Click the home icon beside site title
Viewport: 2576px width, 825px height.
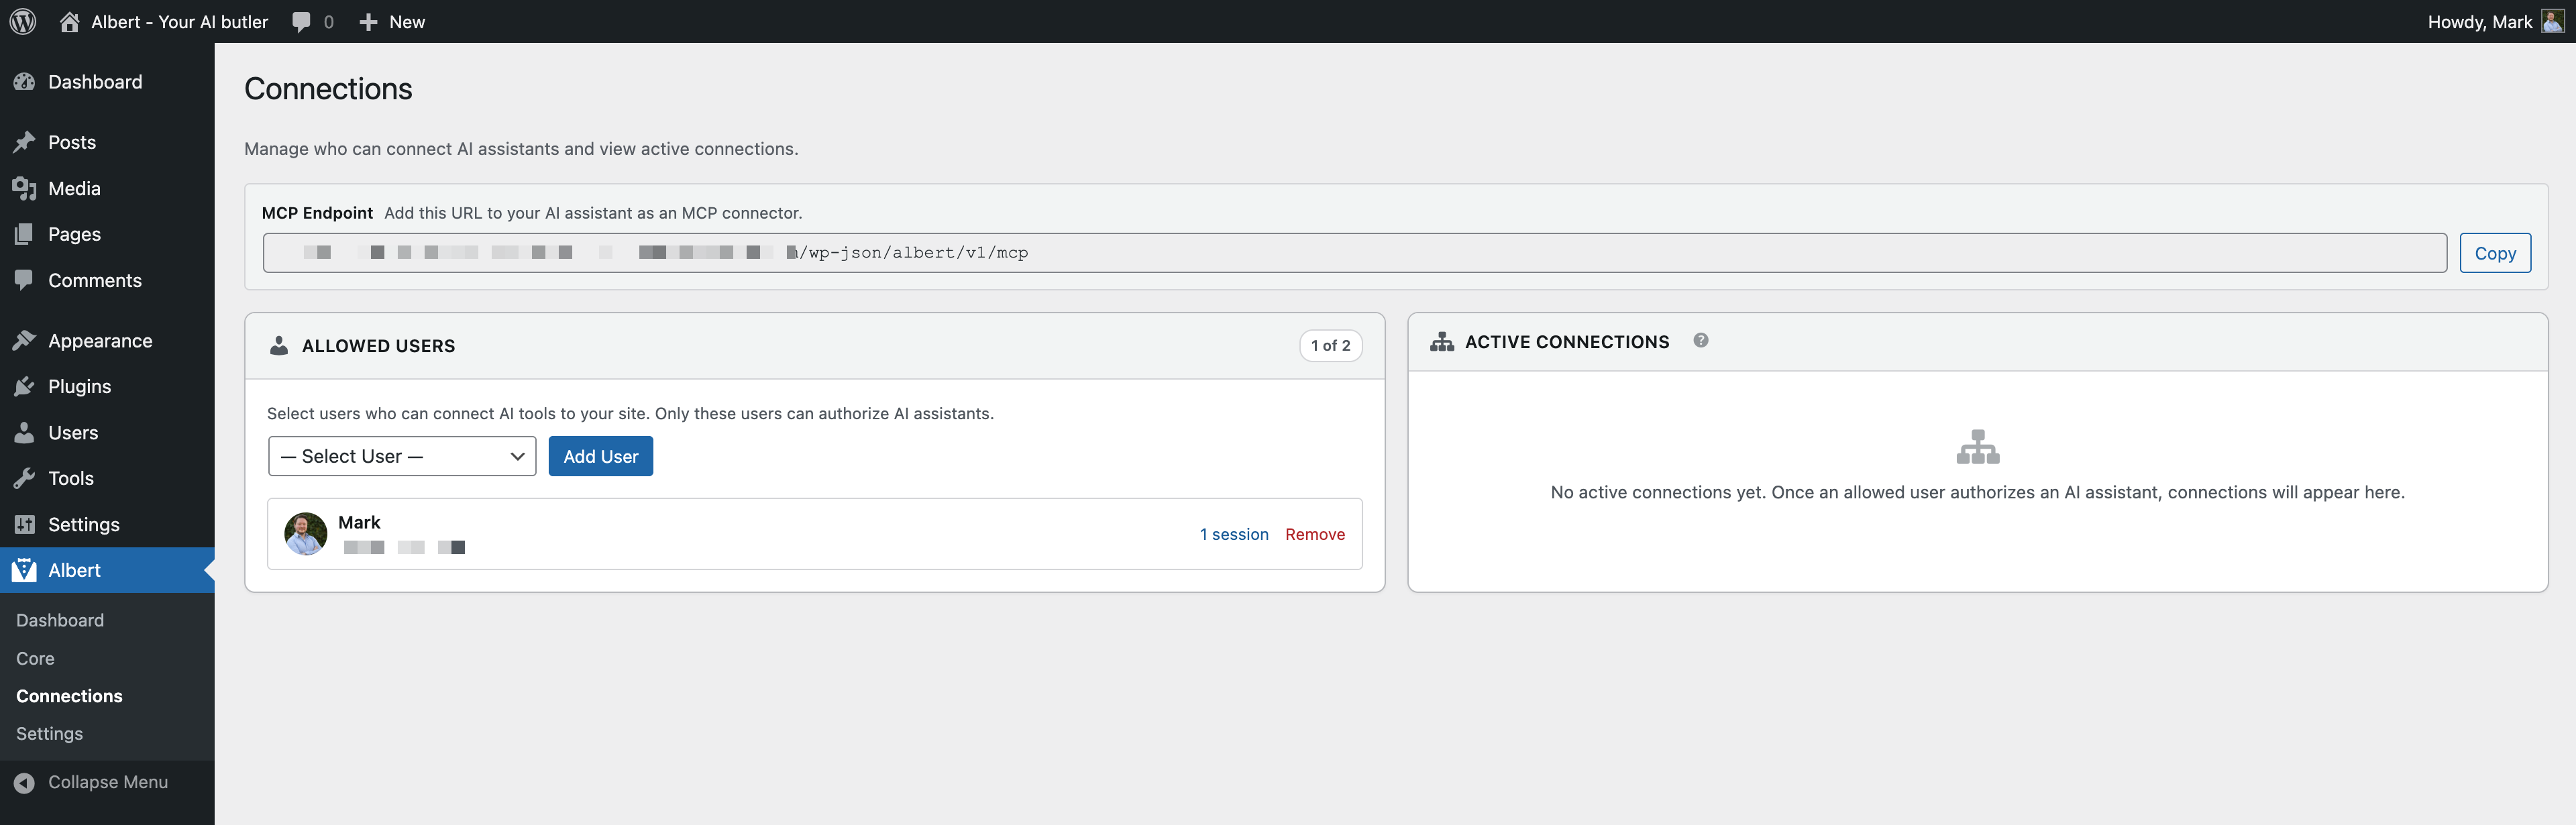68,21
